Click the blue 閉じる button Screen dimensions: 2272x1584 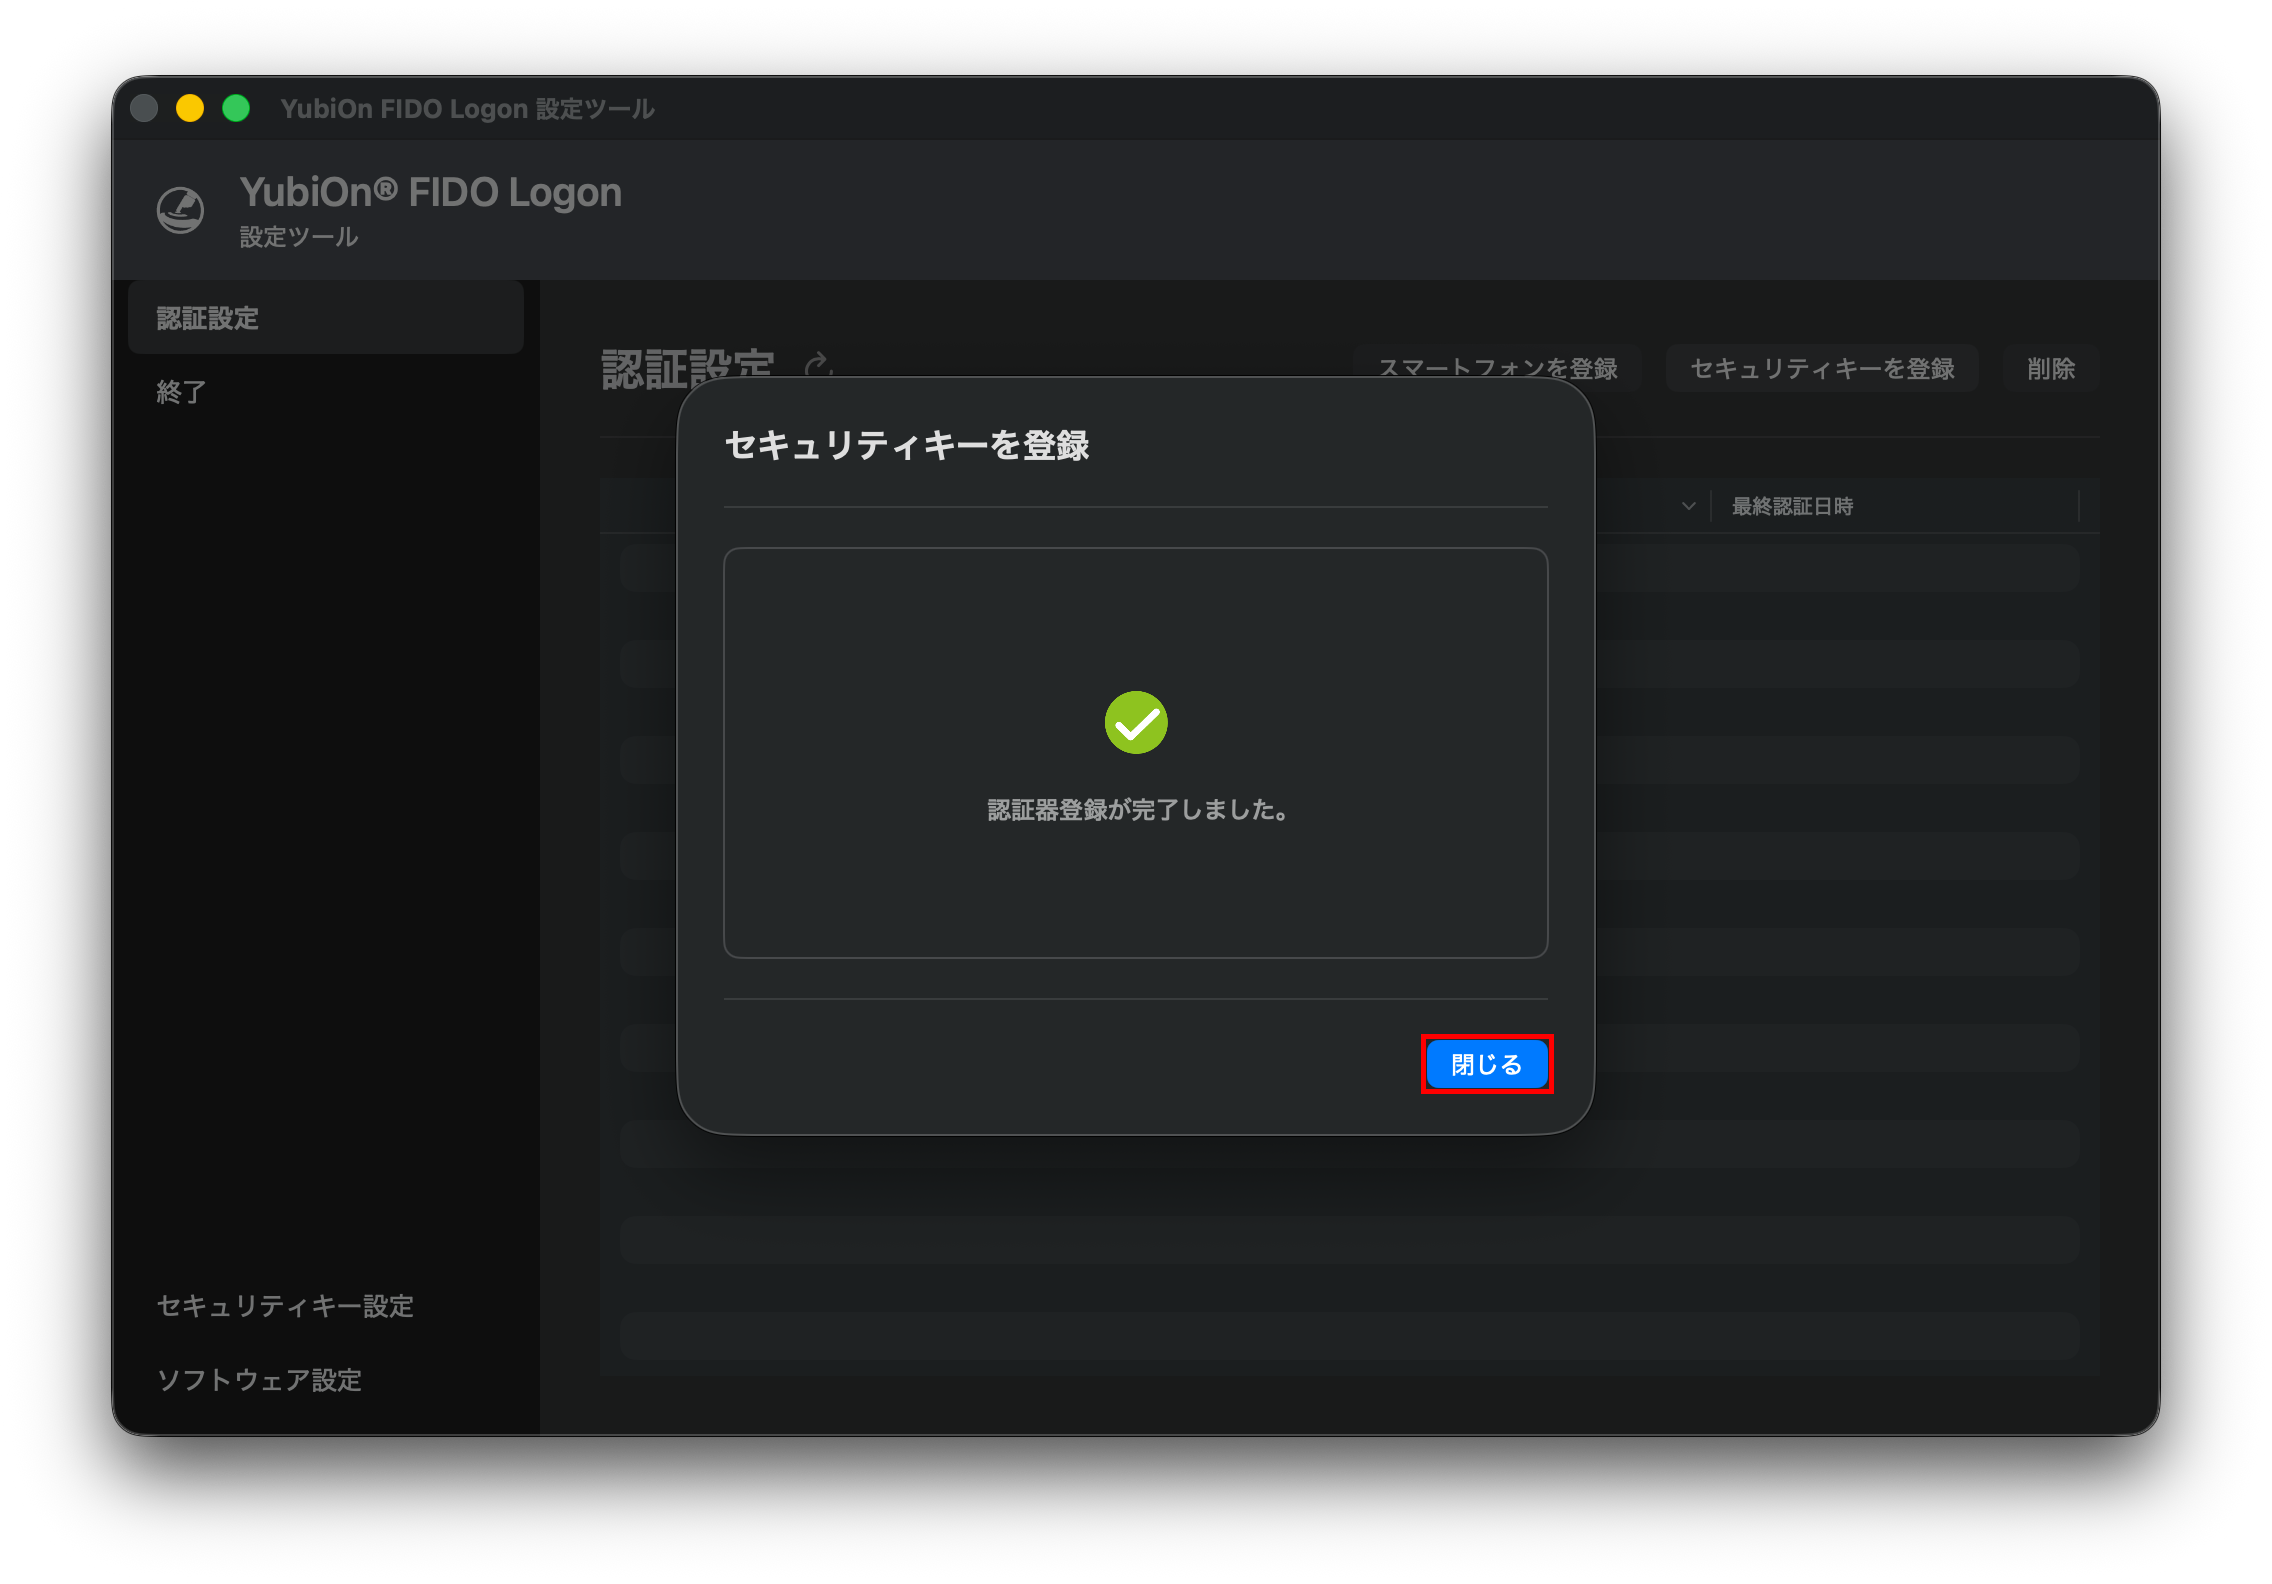1487,1064
